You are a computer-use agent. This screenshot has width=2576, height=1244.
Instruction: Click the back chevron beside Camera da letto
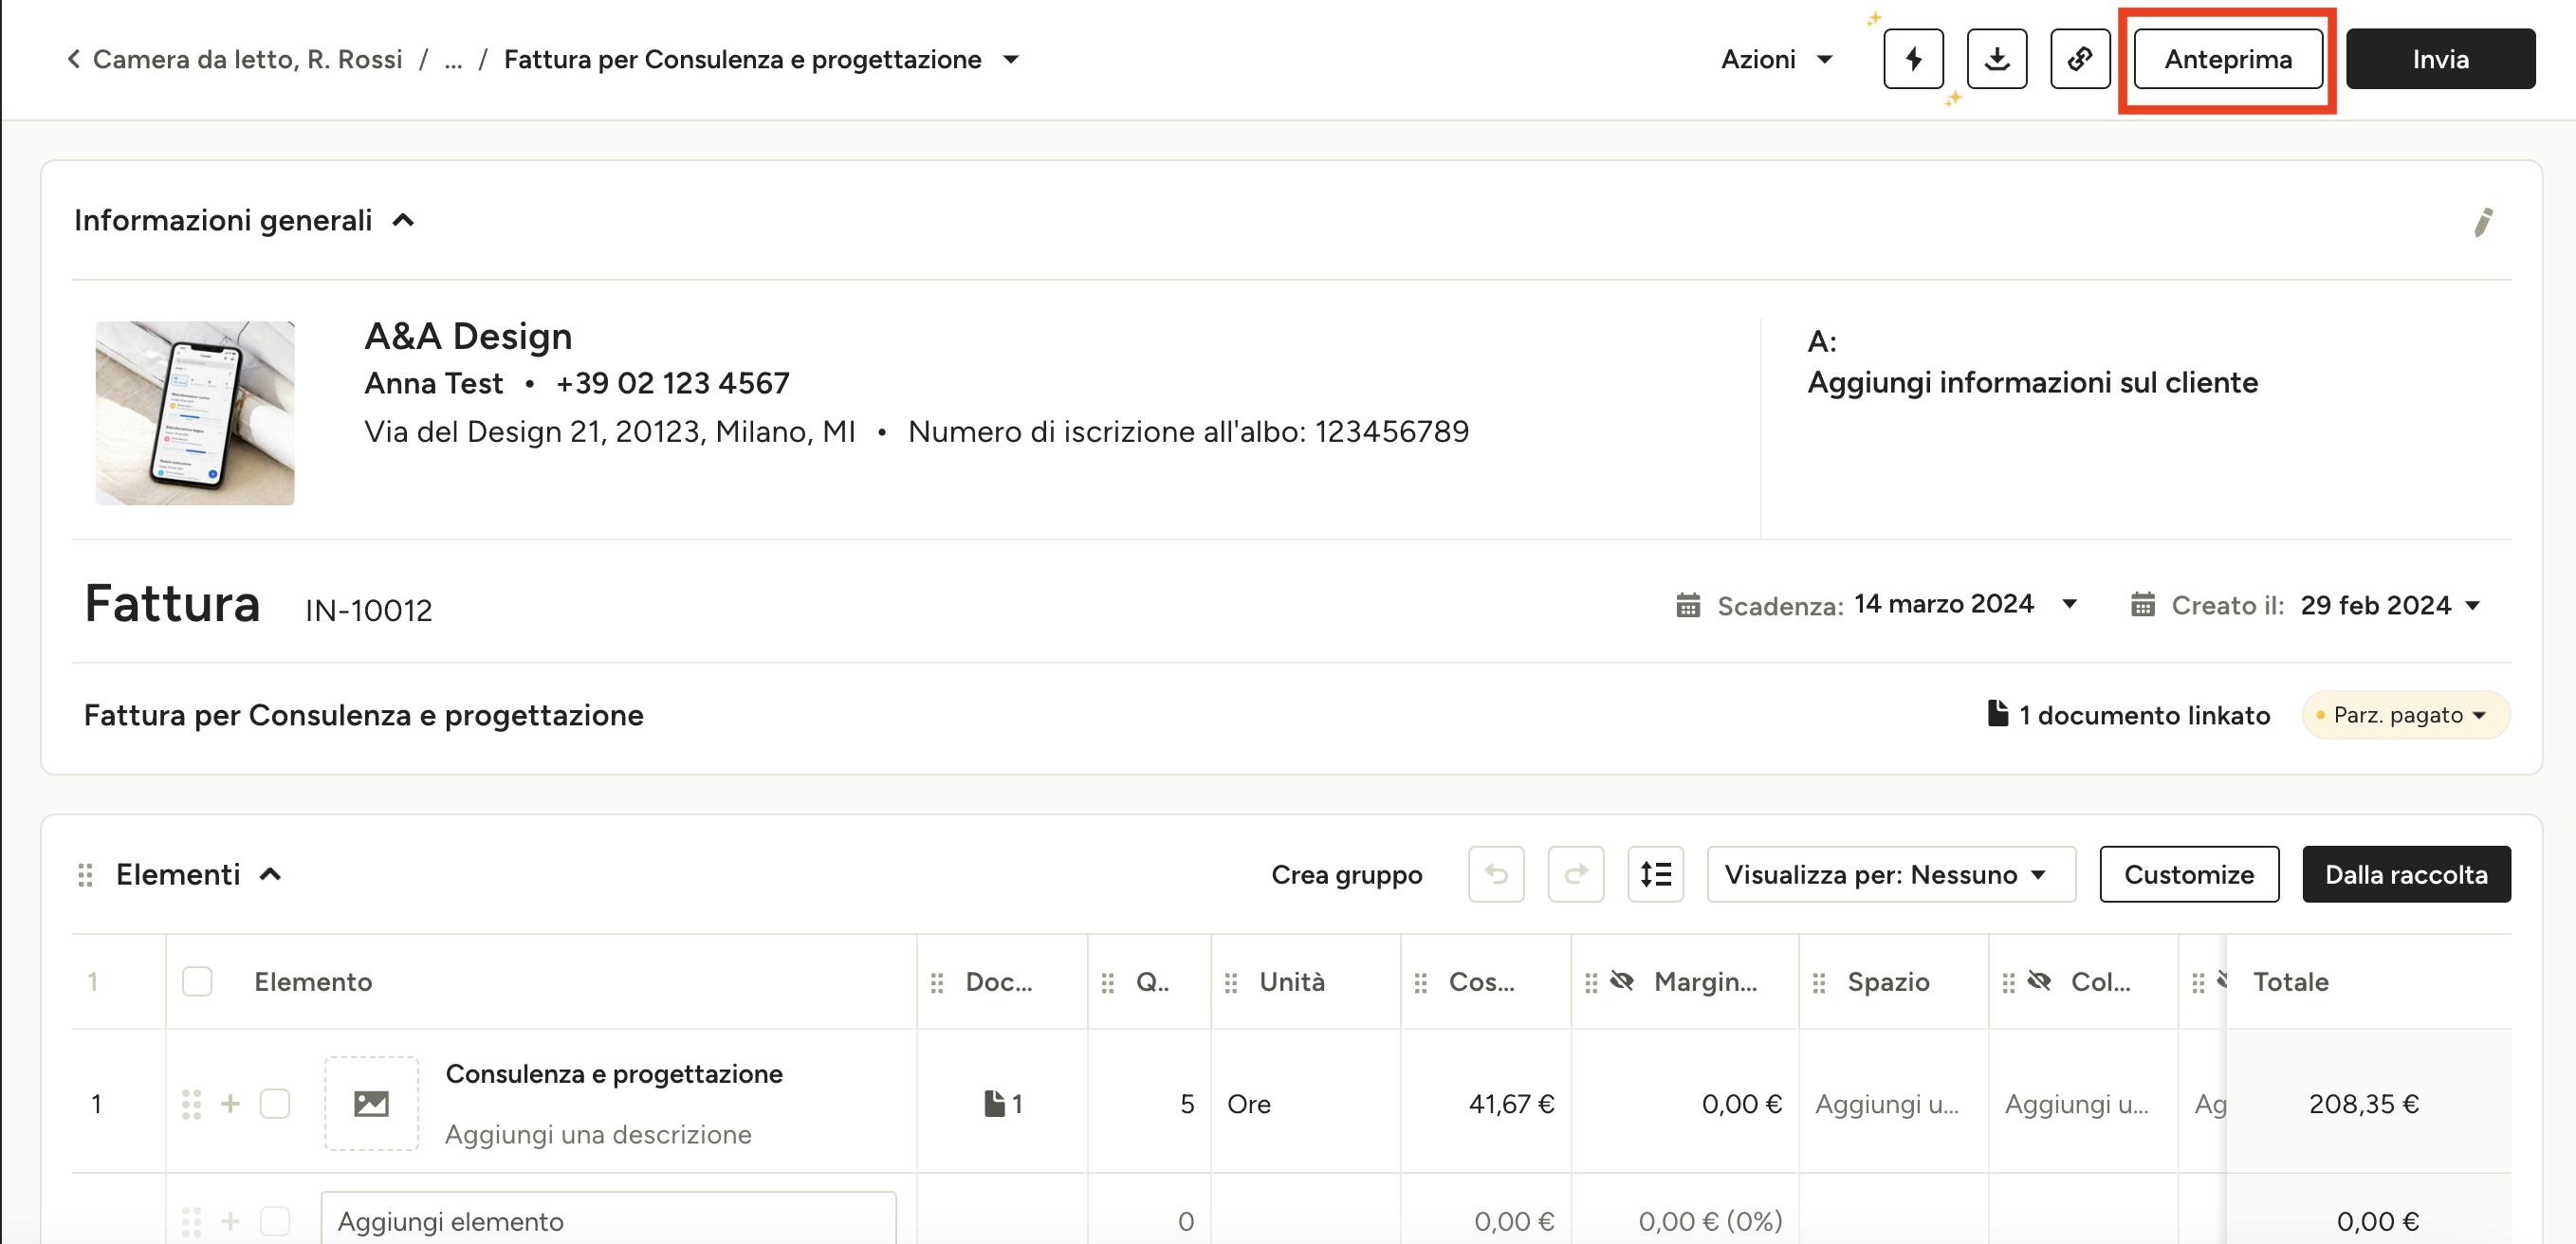(73, 59)
